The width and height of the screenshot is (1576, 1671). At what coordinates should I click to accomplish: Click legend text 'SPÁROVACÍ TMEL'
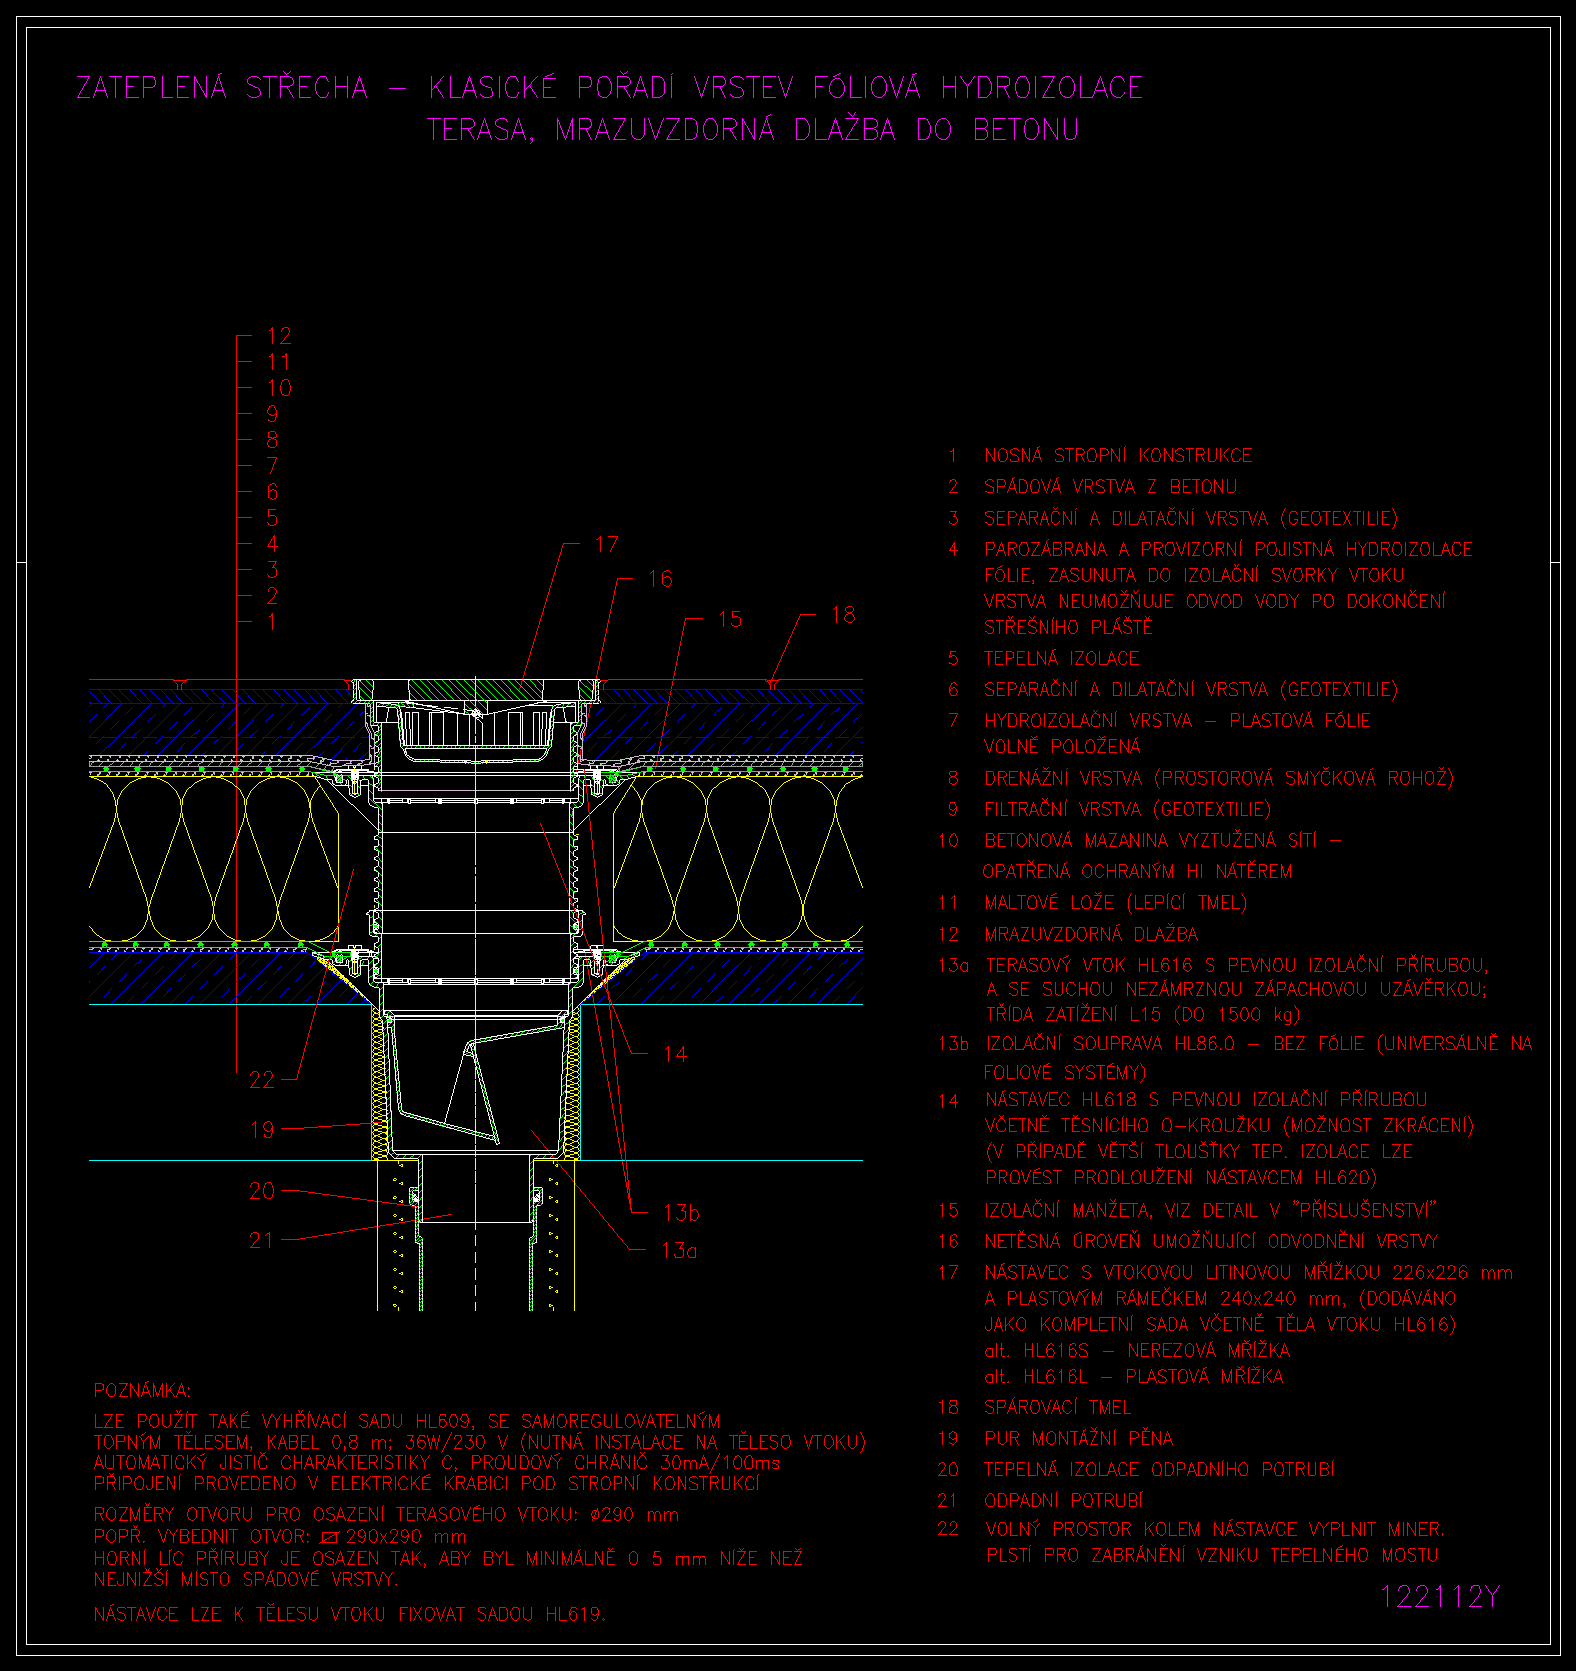point(1057,1407)
